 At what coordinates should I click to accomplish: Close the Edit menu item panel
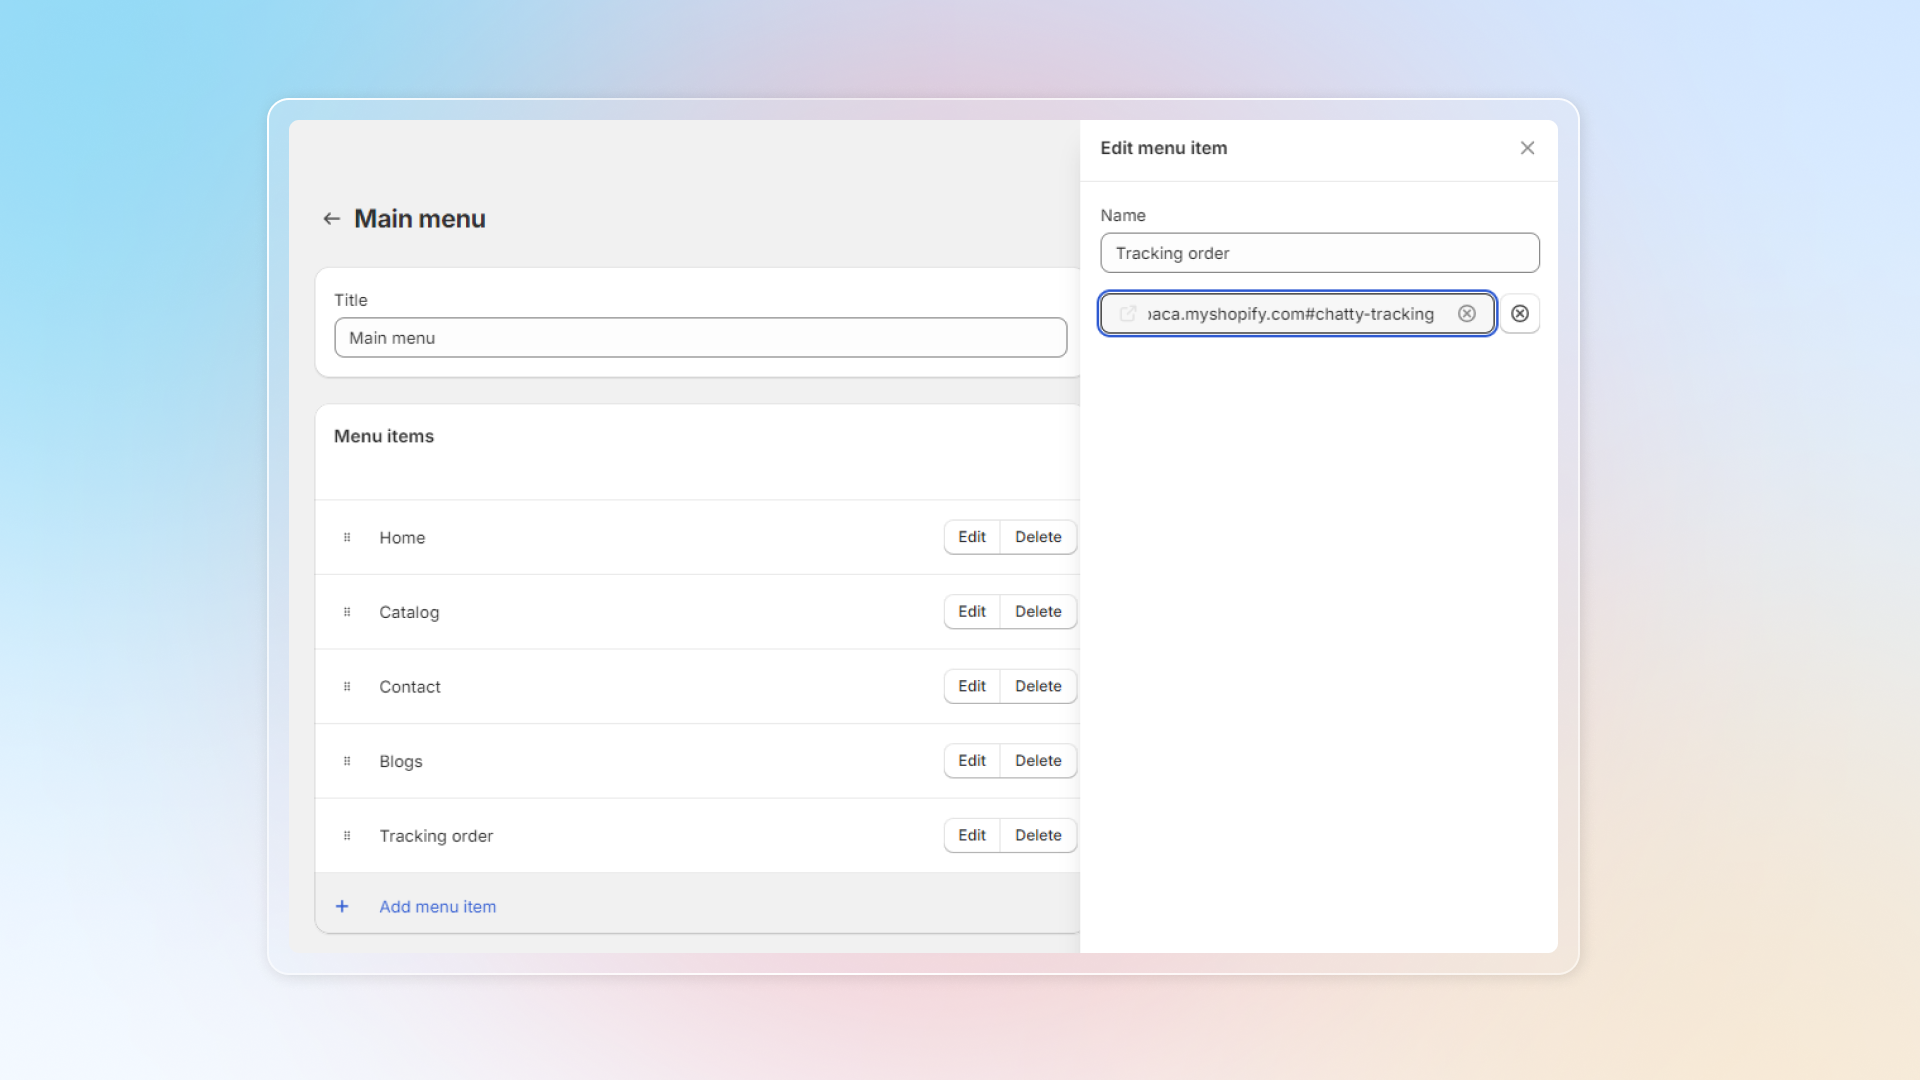[x=1527, y=148]
